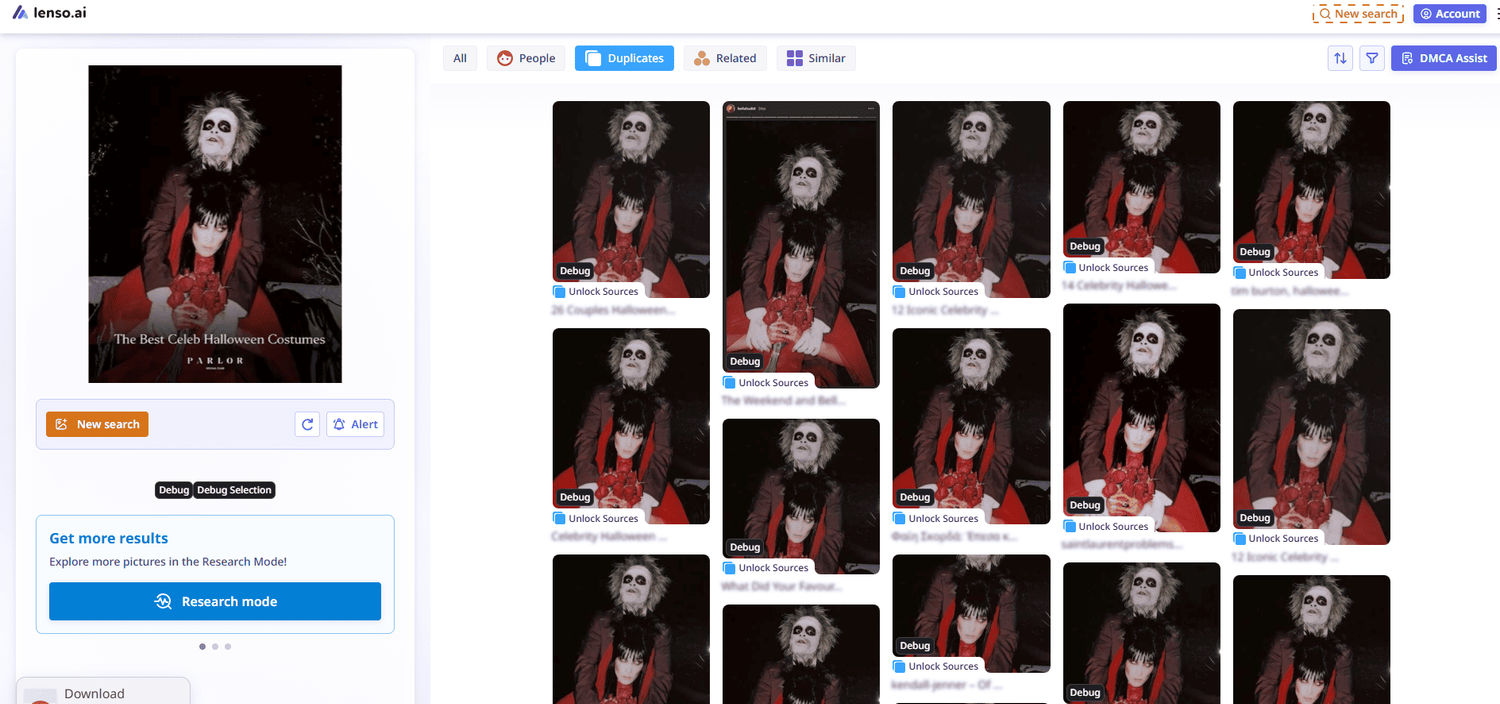Open 'The Weekend and Bell...' result image

pyautogui.click(x=801, y=244)
